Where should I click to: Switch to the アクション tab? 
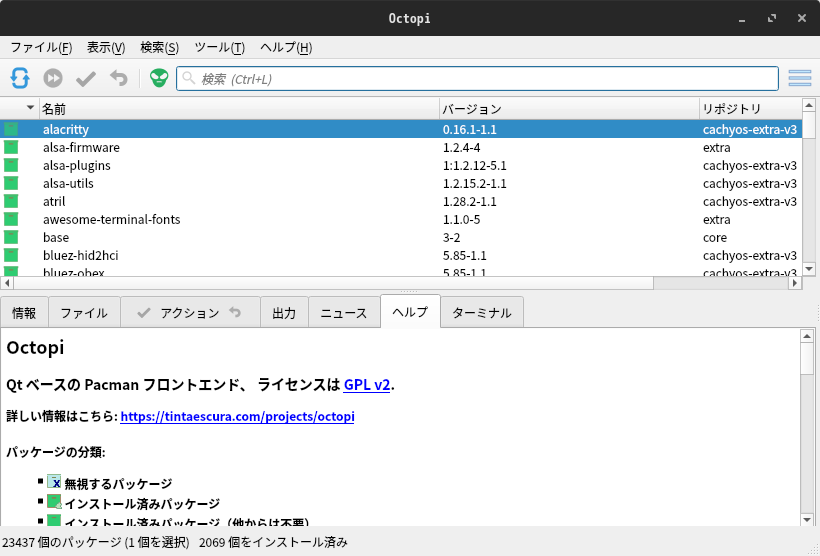click(x=190, y=313)
